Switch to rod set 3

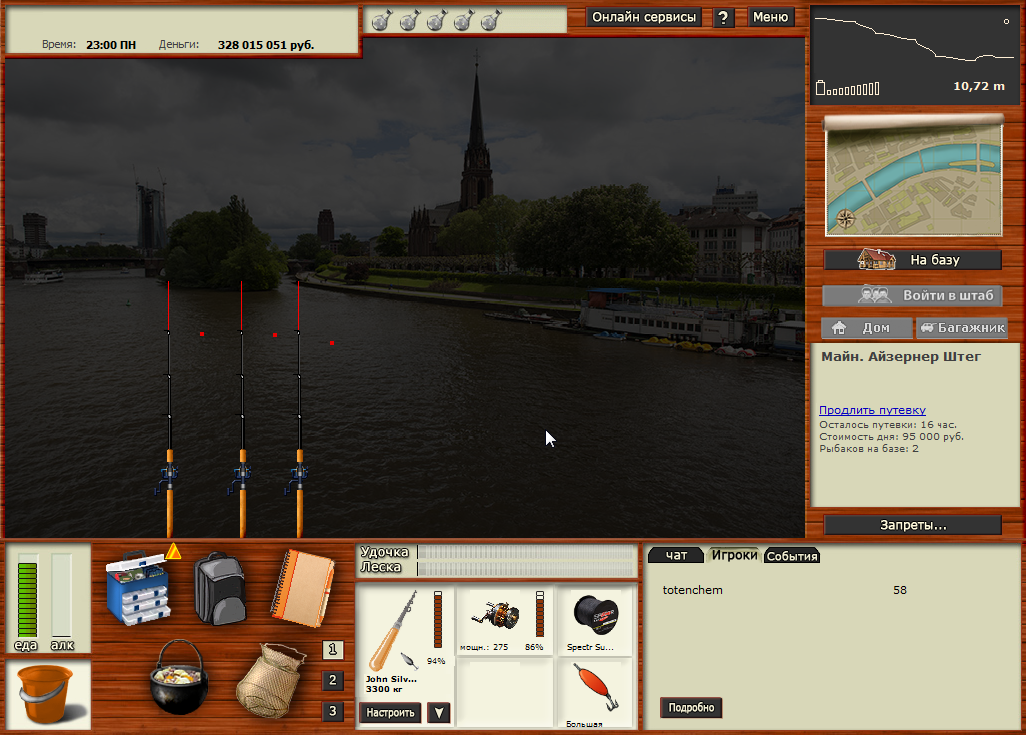point(332,711)
